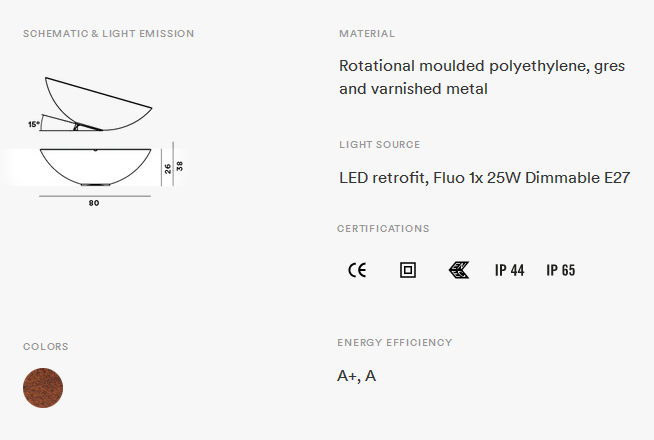Click the Material section heading
The height and width of the screenshot is (440, 654).
(367, 34)
